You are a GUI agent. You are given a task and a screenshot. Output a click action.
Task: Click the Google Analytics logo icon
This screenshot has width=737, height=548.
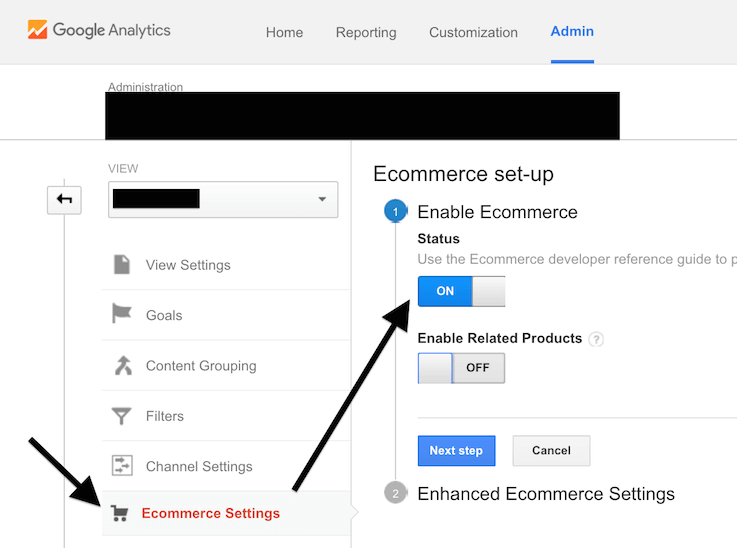pyautogui.click(x=37, y=30)
